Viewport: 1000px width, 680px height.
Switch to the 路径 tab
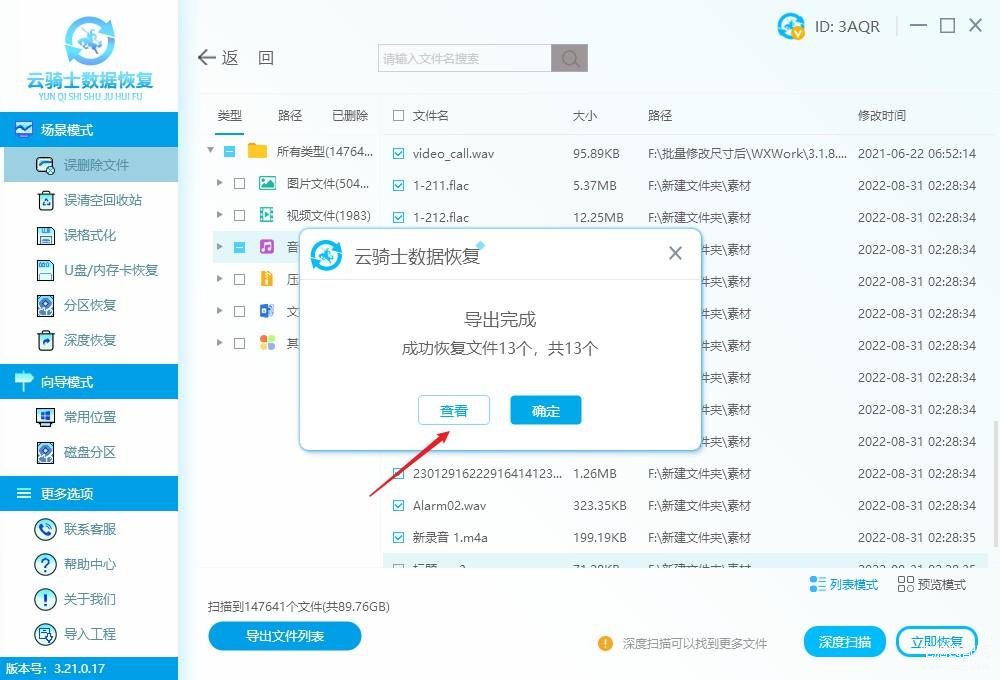290,115
